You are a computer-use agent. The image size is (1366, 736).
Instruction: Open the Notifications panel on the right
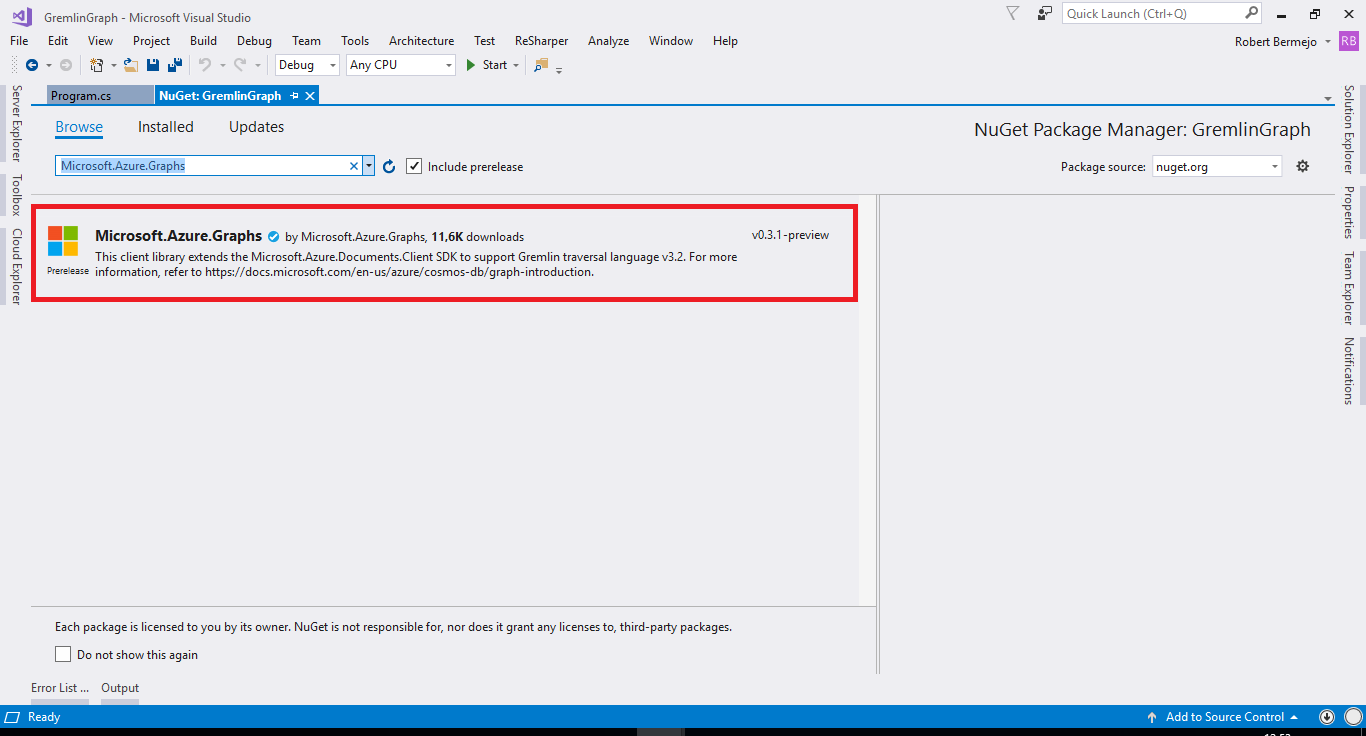pyautogui.click(x=1351, y=371)
